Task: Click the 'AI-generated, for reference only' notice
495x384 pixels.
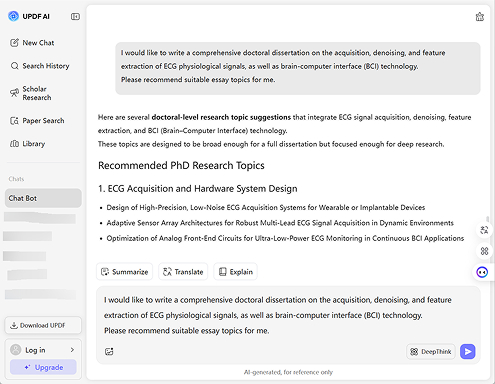Action: point(288,372)
